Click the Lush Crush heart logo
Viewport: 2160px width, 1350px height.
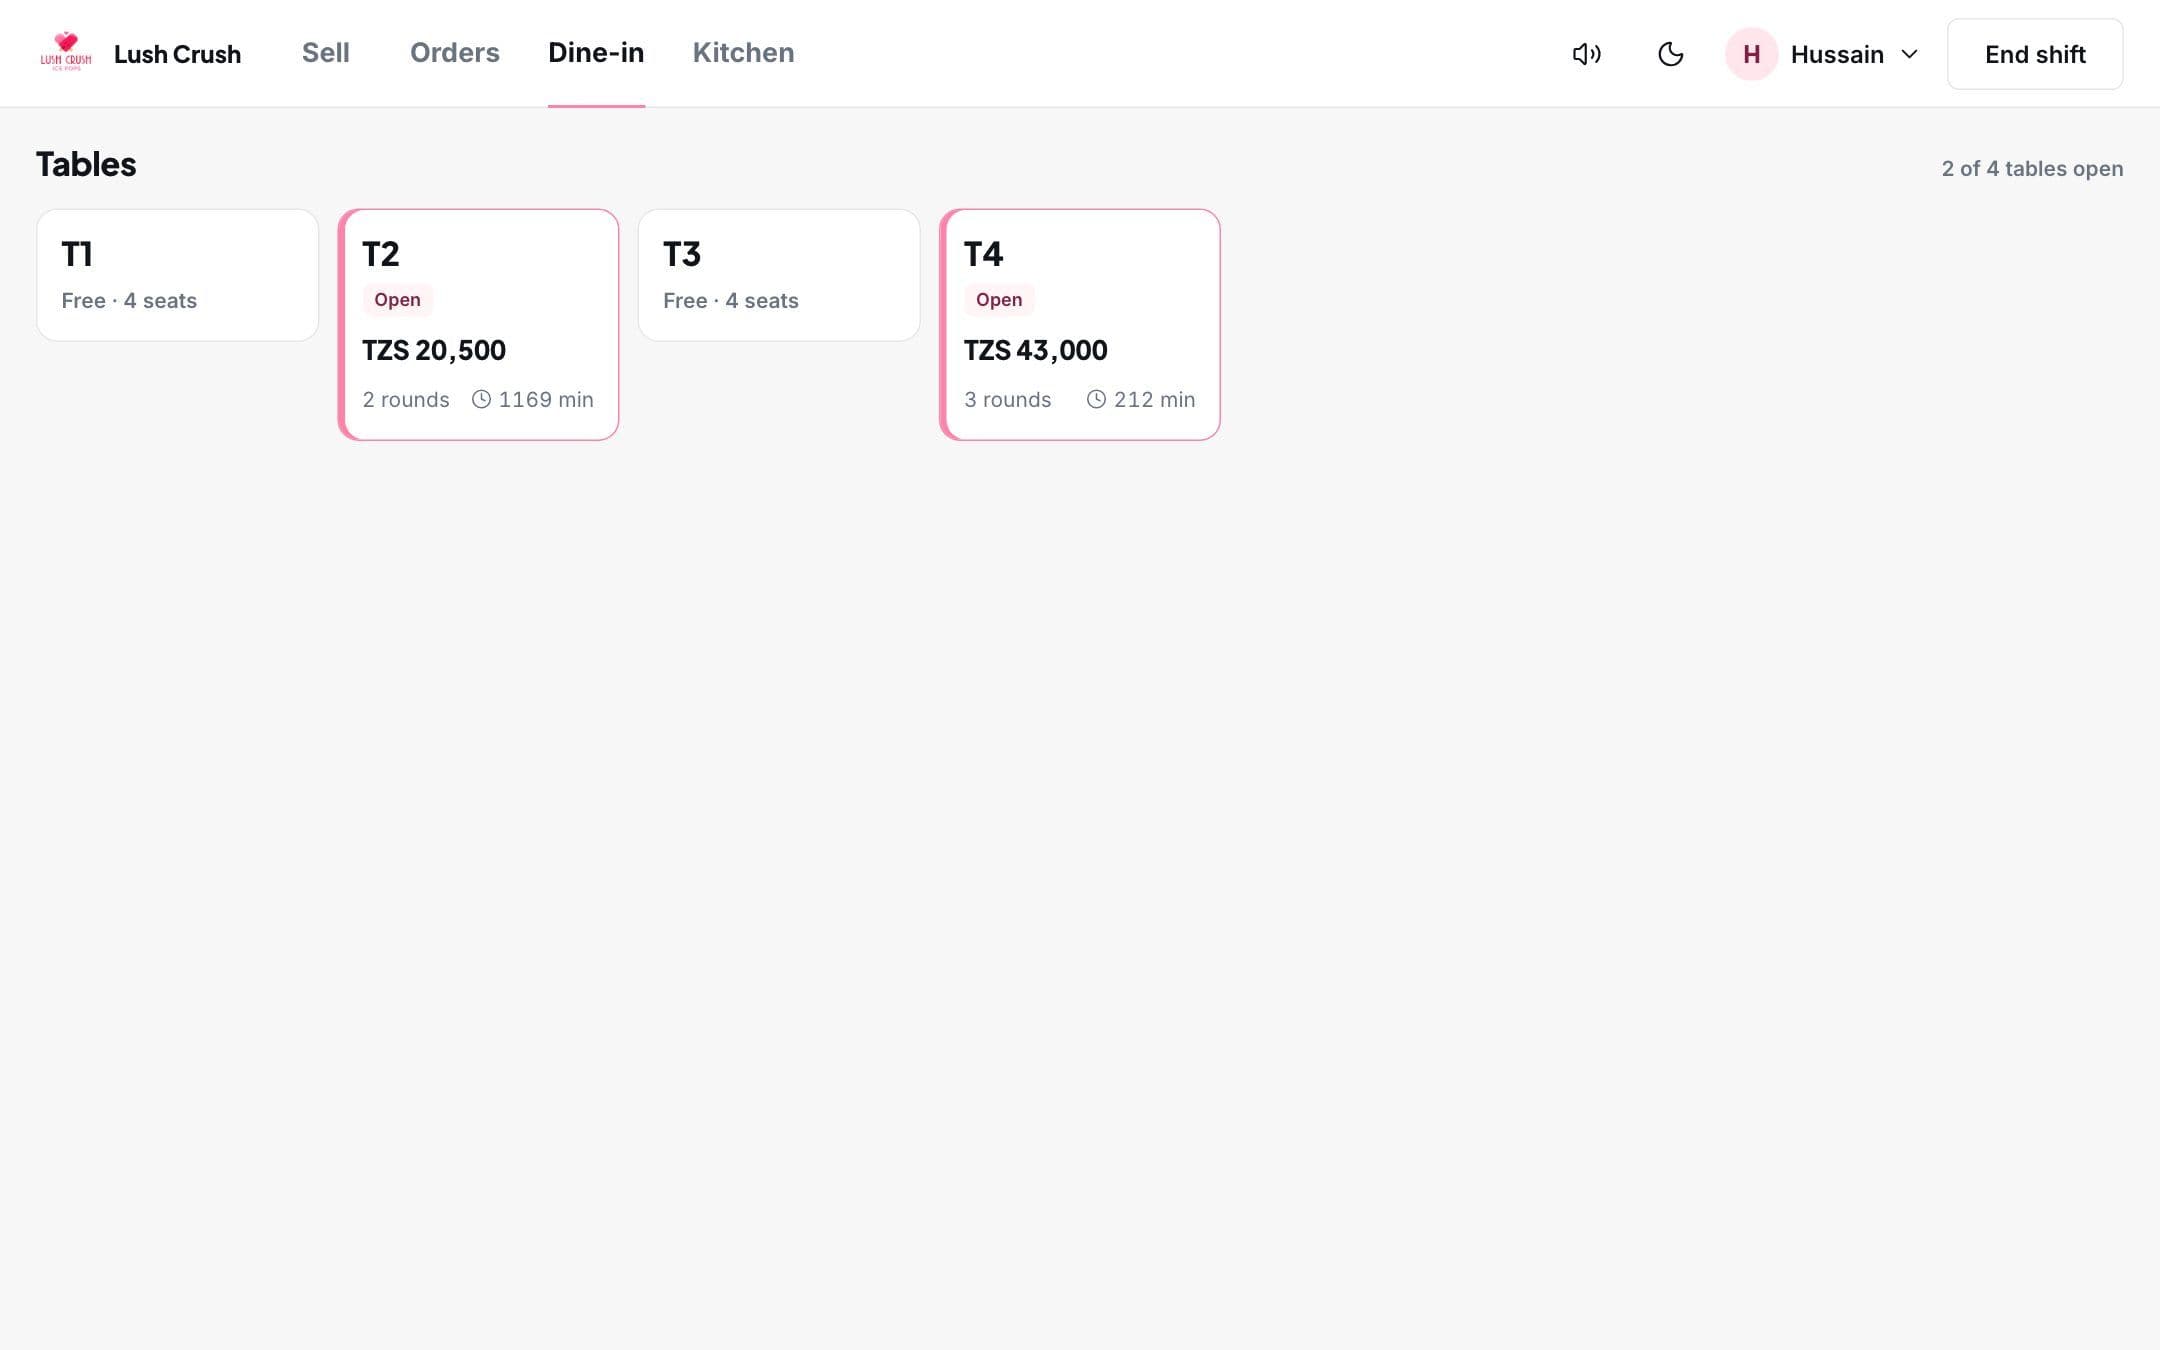tap(66, 52)
